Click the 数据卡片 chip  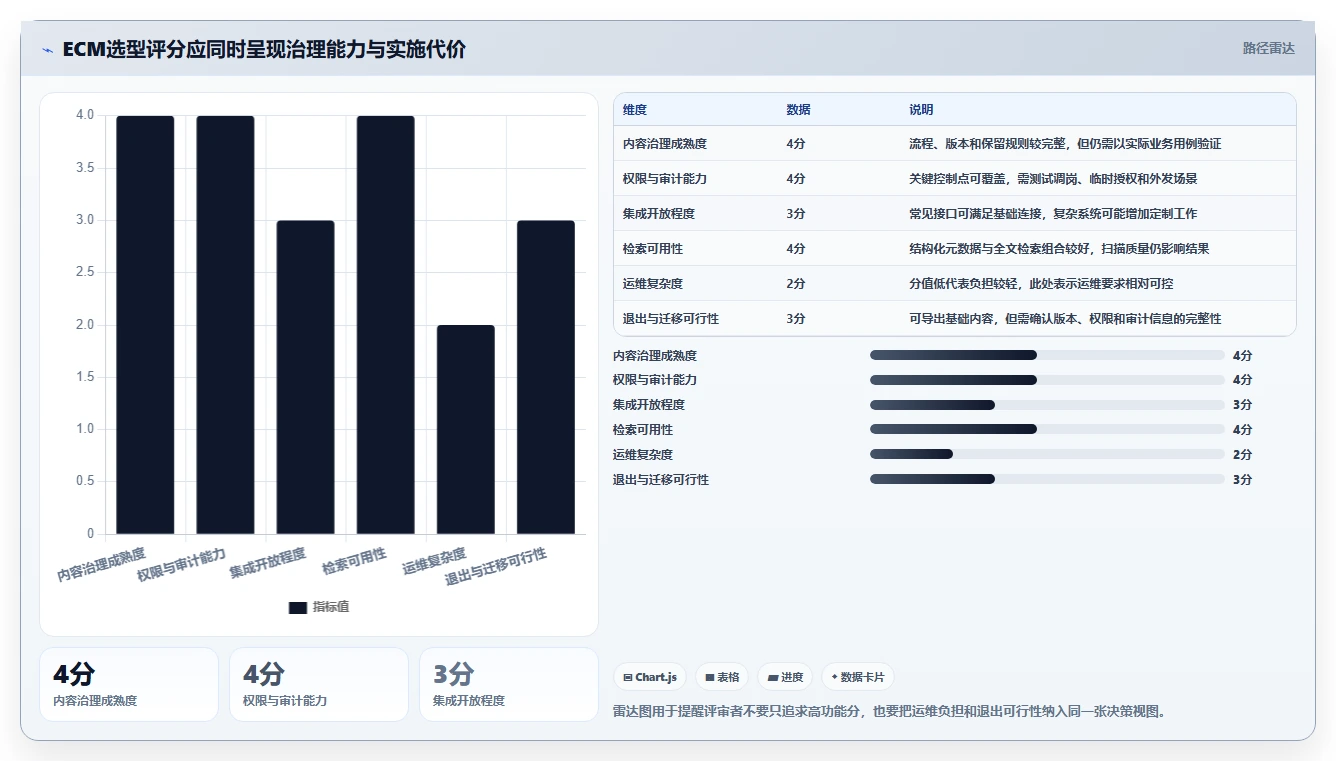(858, 677)
